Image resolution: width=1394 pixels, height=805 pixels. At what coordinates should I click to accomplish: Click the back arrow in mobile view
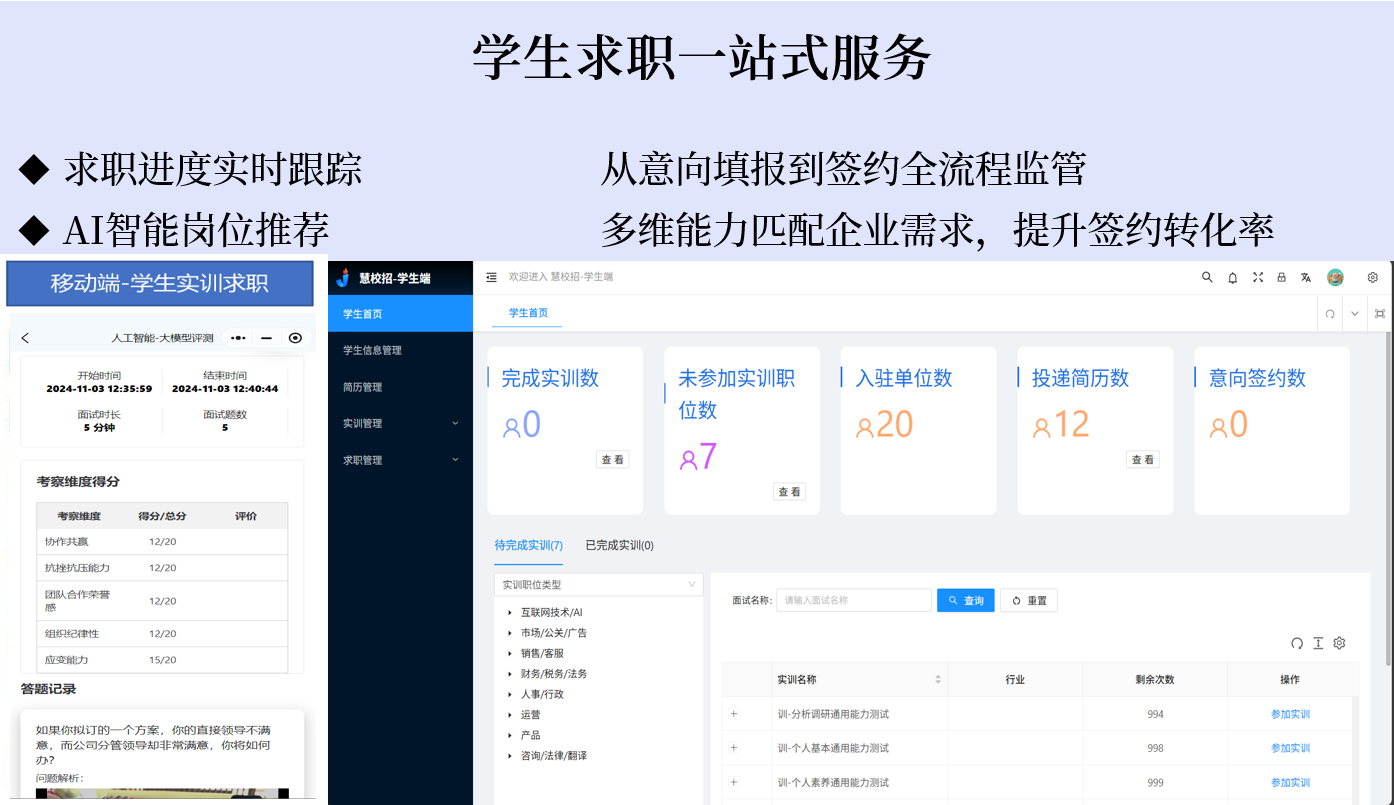point(25,338)
